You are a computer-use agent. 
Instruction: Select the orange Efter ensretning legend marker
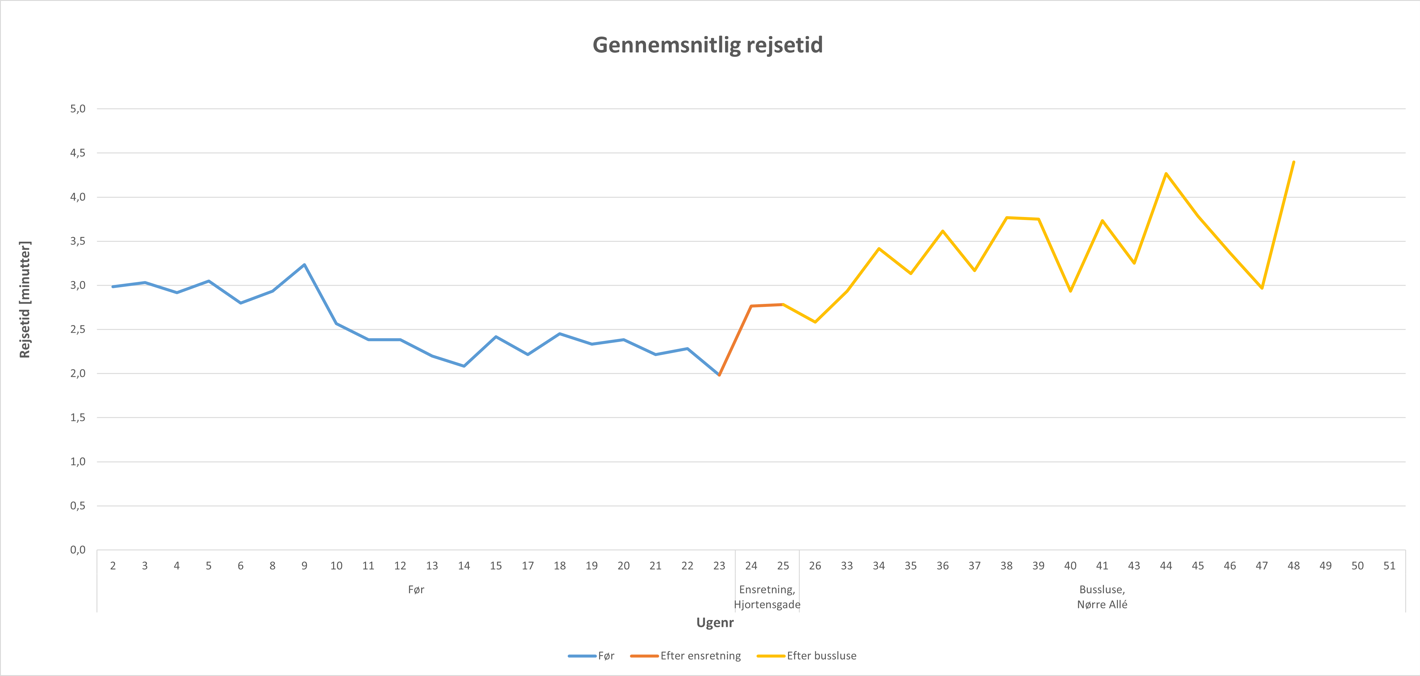coord(643,656)
